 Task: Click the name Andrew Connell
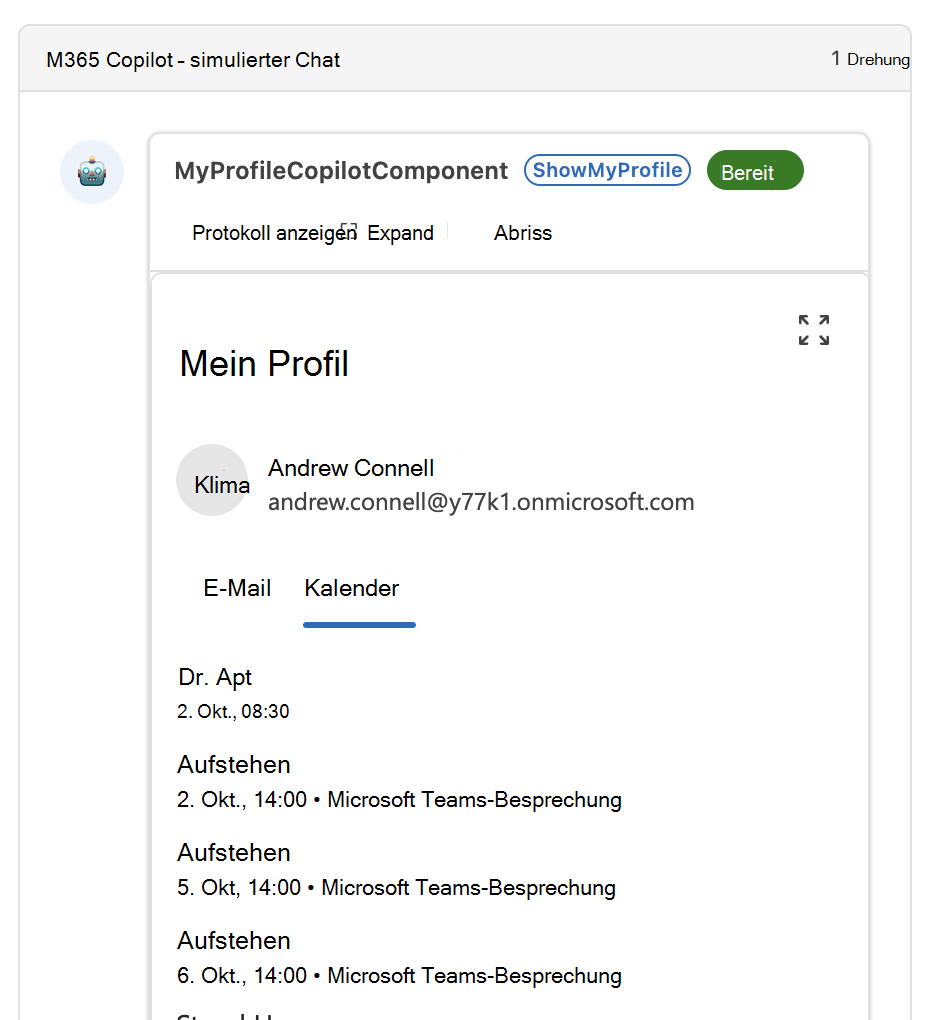click(x=351, y=468)
